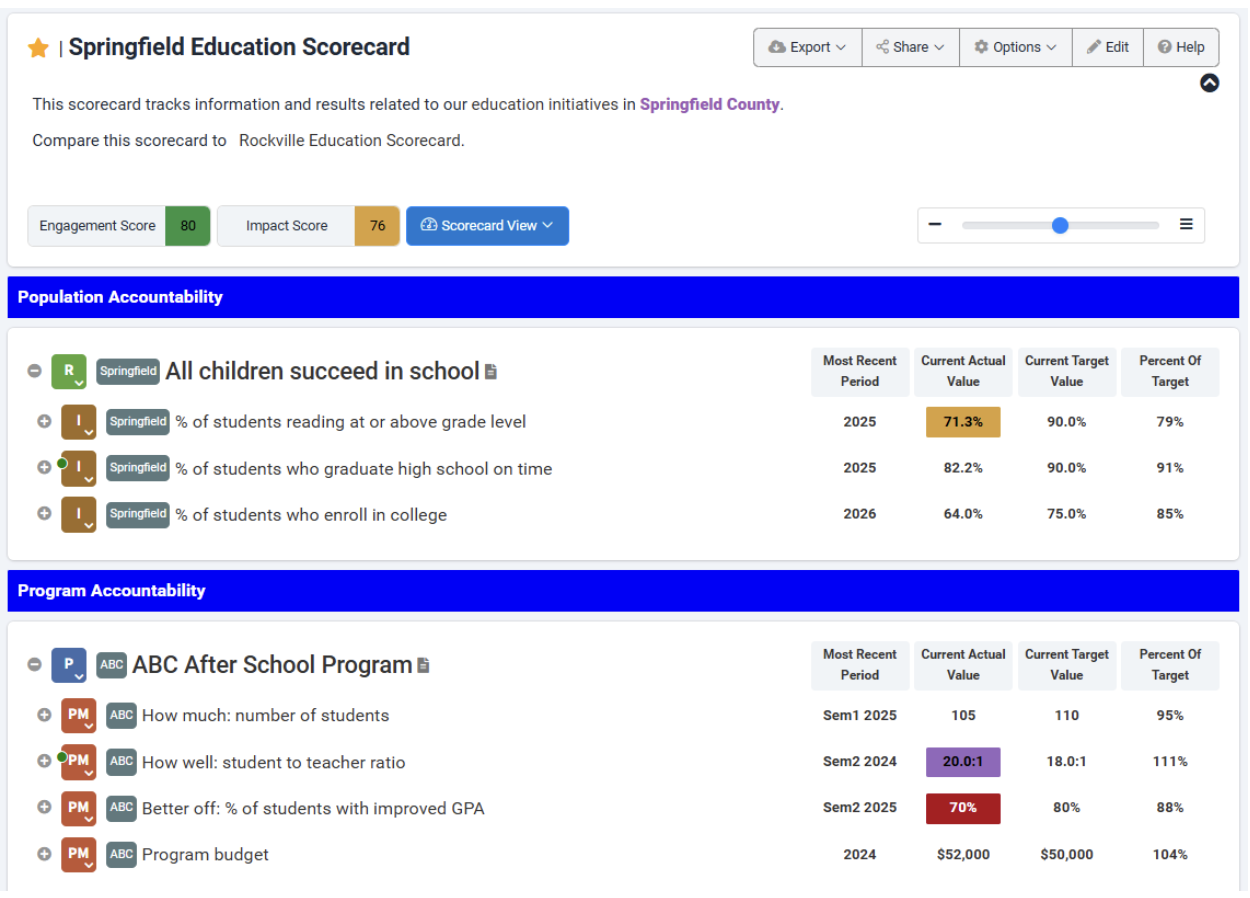Viewport: 1250px width, 898px height.
Task: Click the ABC tag on the Program budget row
Action: point(121,854)
